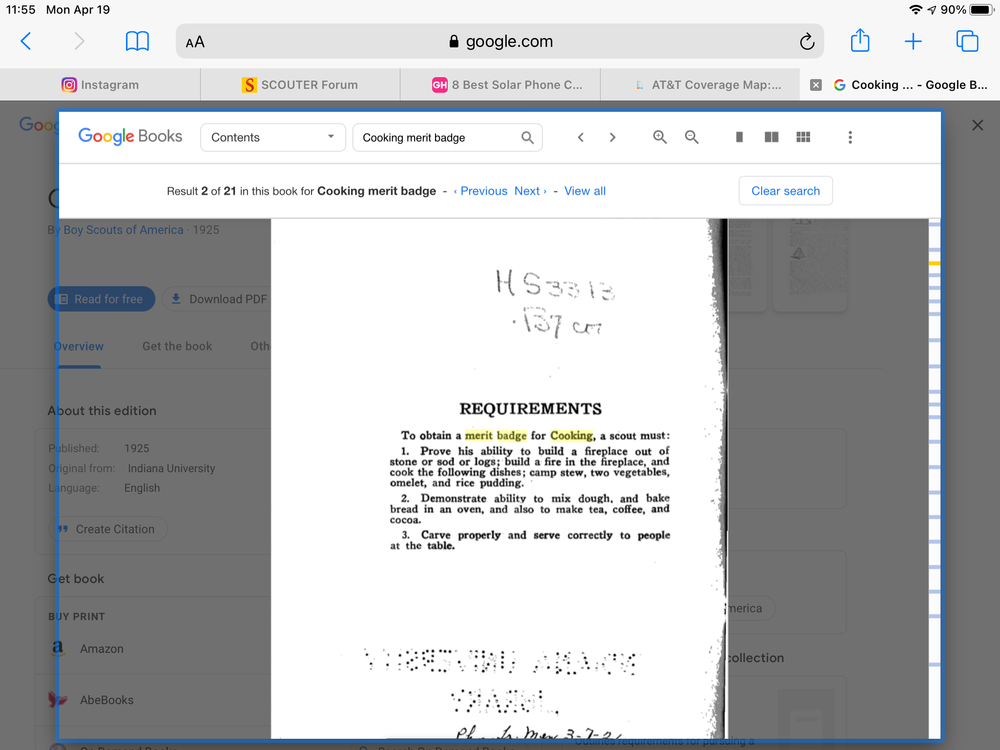Viewport: 1000px width, 750px height.
Task: Click the Clear search button
Action: coord(785,191)
